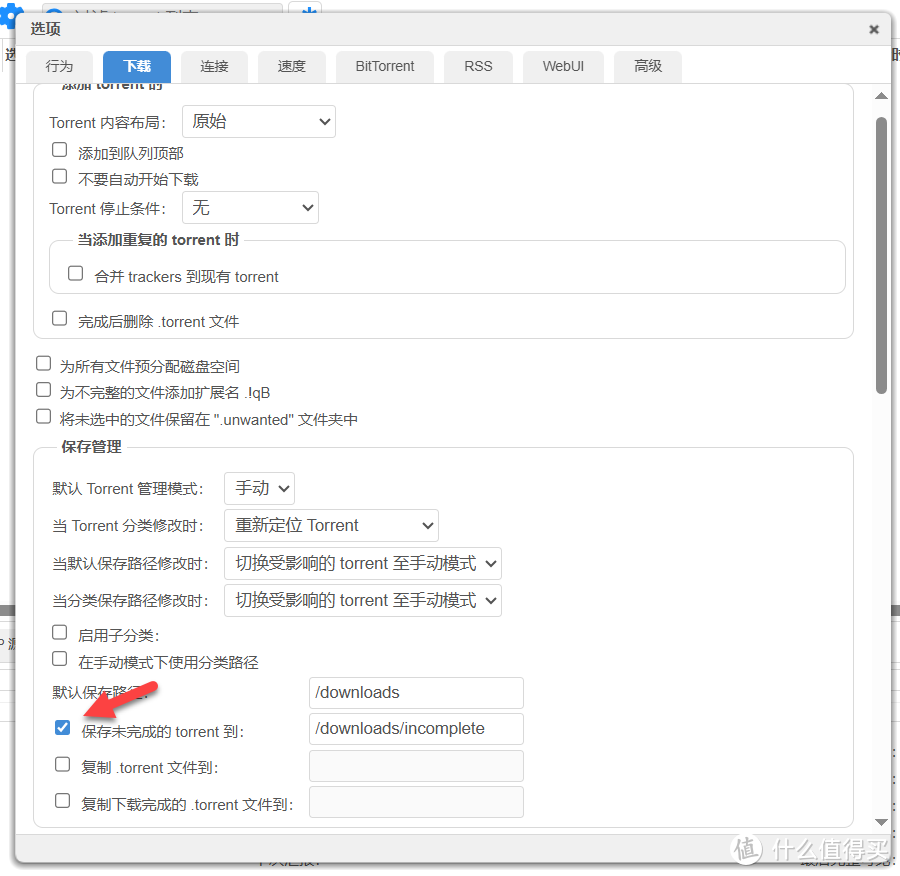
Task: Open the 速度 tab
Action: pyautogui.click(x=292, y=67)
